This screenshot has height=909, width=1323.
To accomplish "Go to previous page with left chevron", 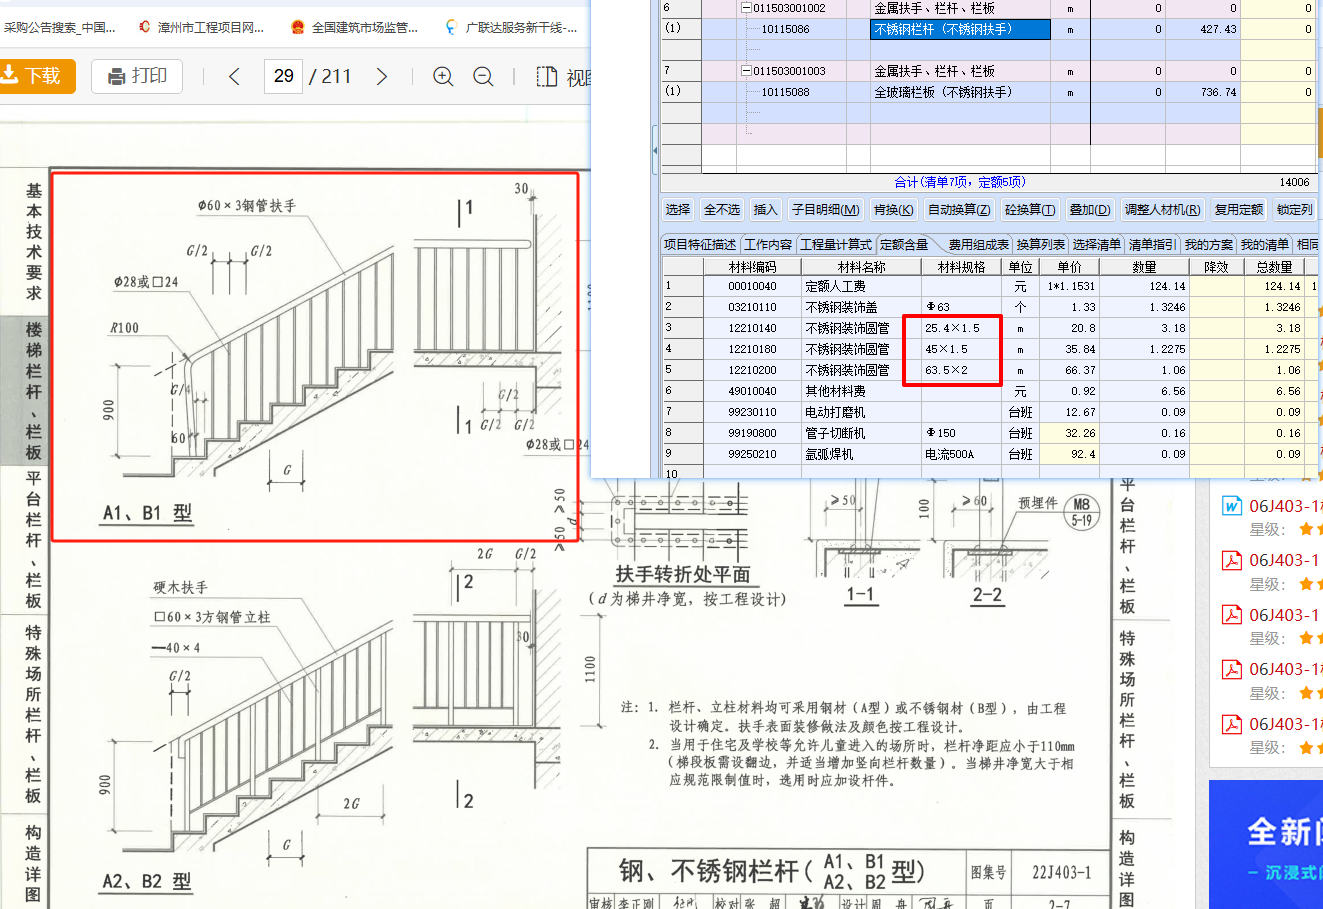I will [234, 77].
